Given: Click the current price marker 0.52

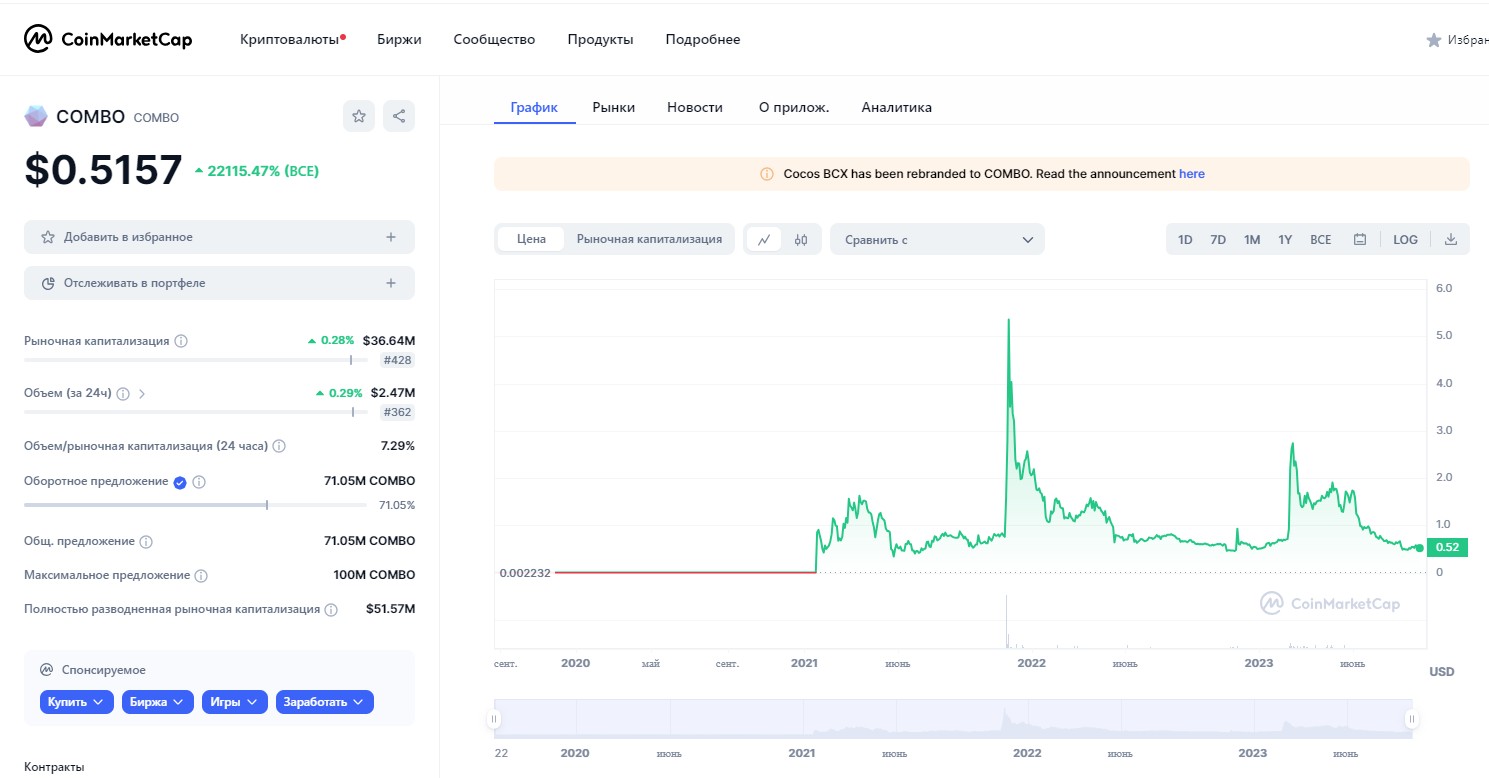Looking at the screenshot, I should [x=1447, y=547].
